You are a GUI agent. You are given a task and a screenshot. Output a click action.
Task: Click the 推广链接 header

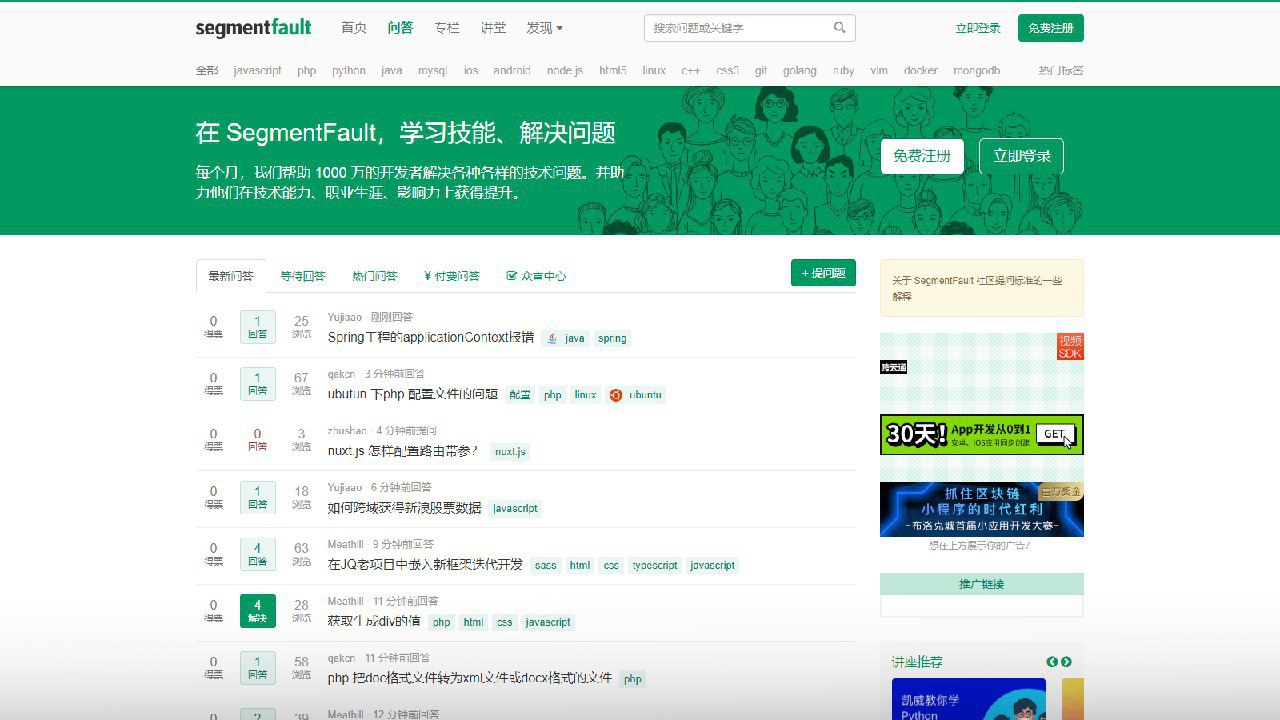coord(981,584)
